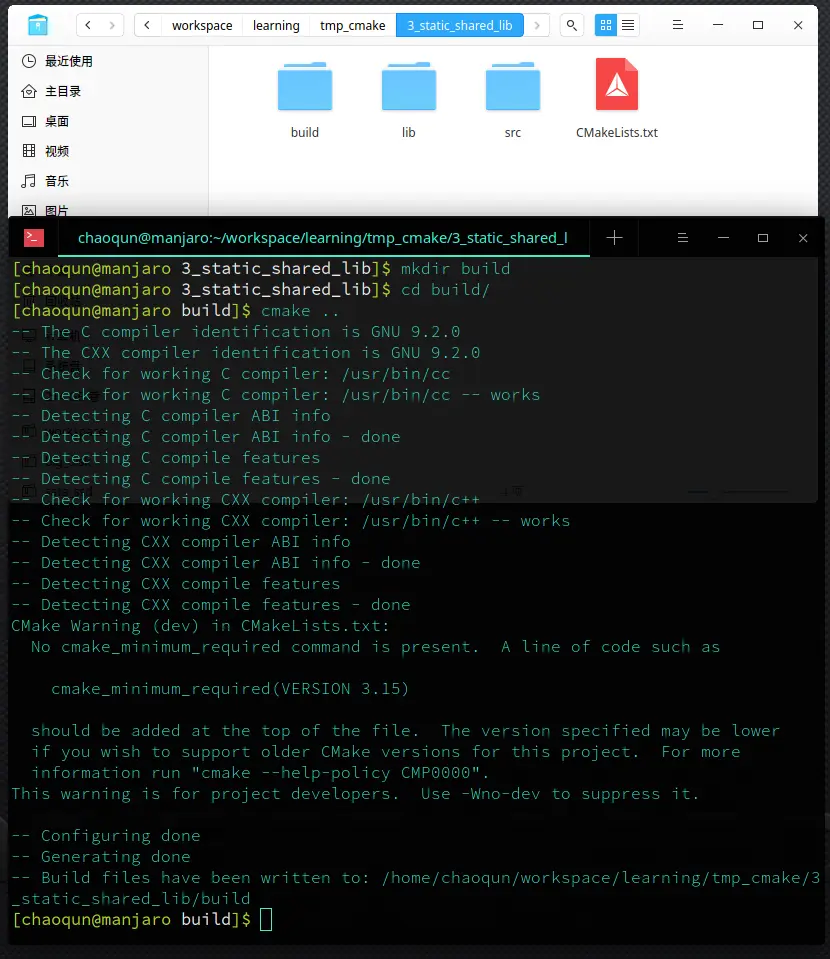Close the file manager window
Screen dimensions: 830x959
click(798, 25)
